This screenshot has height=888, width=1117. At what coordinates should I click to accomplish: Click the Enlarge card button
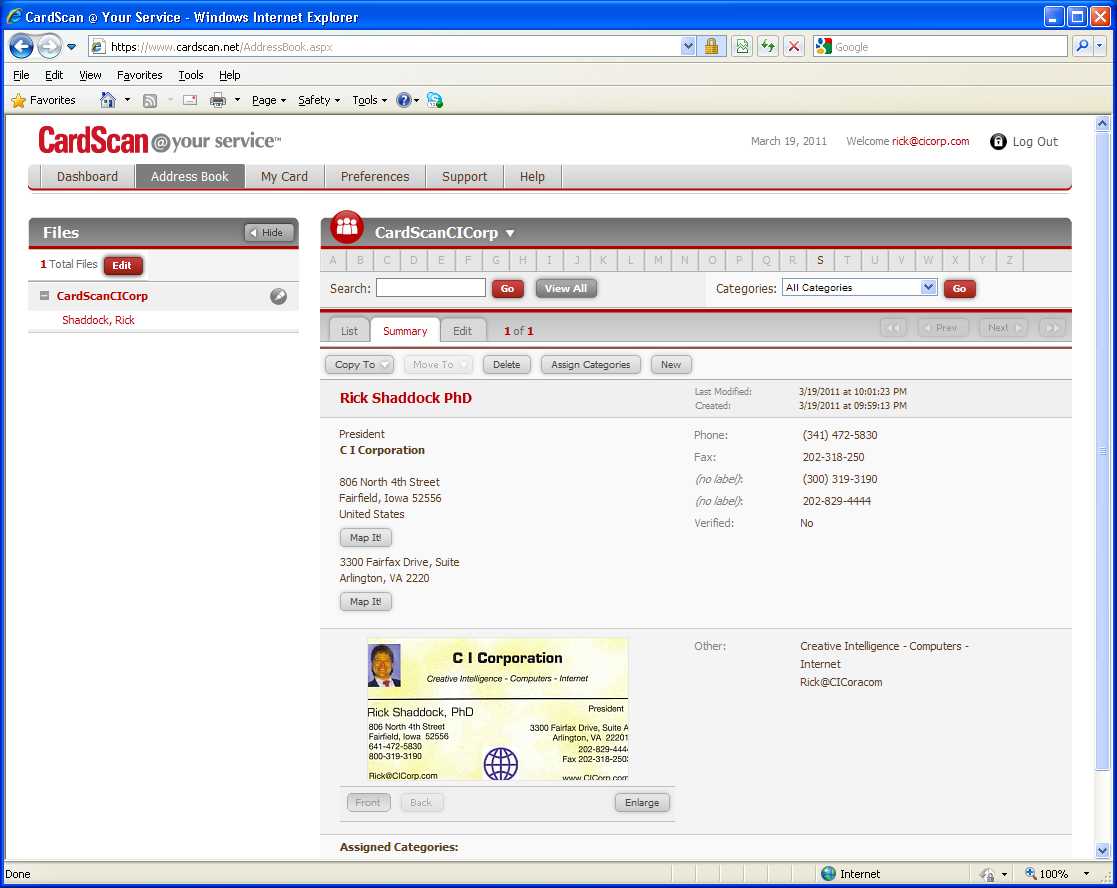(x=642, y=803)
